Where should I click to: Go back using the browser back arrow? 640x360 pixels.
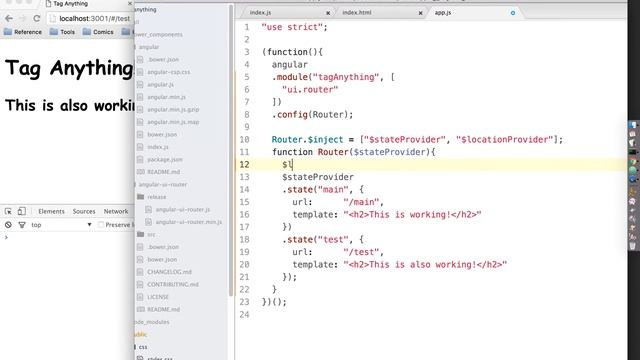coord(9,18)
